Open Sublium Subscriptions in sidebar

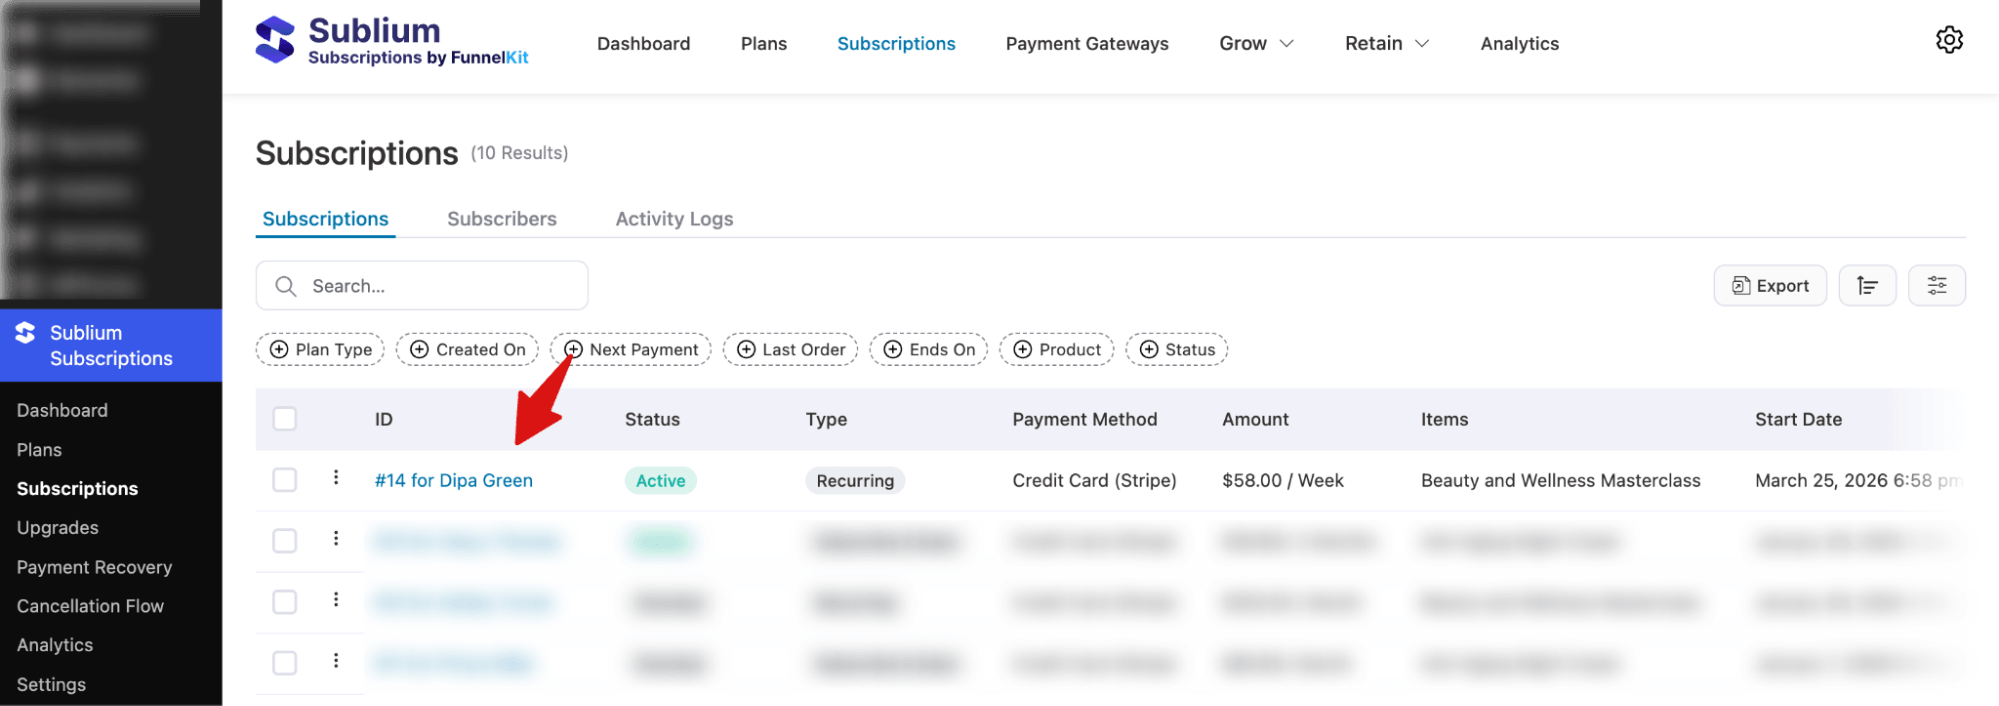click(x=111, y=345)
